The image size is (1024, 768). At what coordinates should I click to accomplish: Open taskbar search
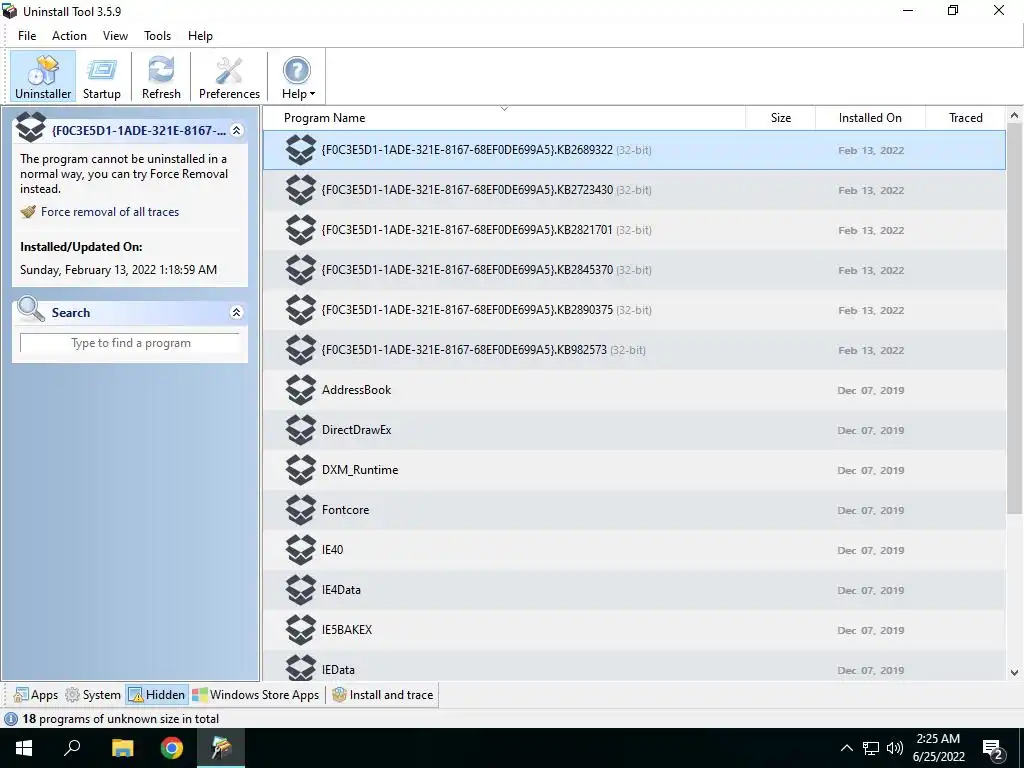pyautogui.click(x=72, y=748)
